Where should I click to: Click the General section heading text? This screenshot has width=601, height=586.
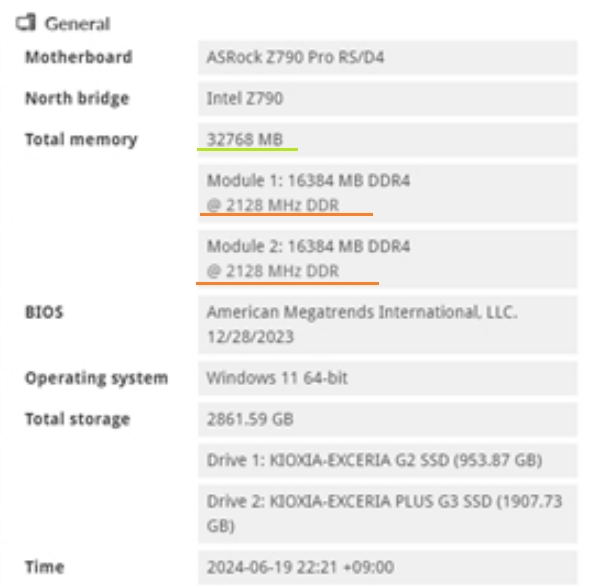[77, 23]
